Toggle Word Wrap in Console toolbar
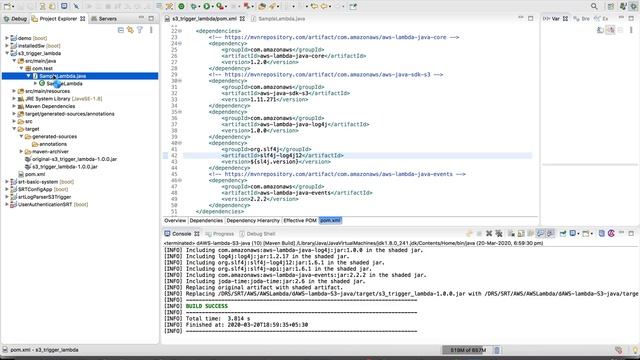This screenshot has height=360, width=640. 531,233
